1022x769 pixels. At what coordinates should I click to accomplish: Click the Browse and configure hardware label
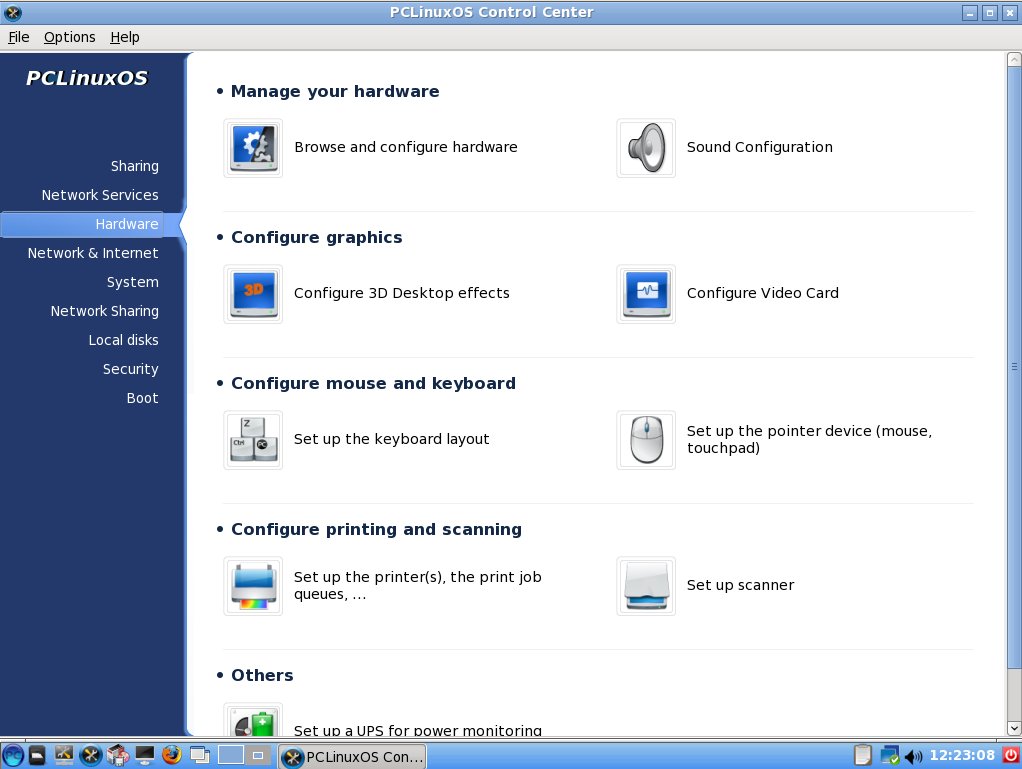coord(405,147)
